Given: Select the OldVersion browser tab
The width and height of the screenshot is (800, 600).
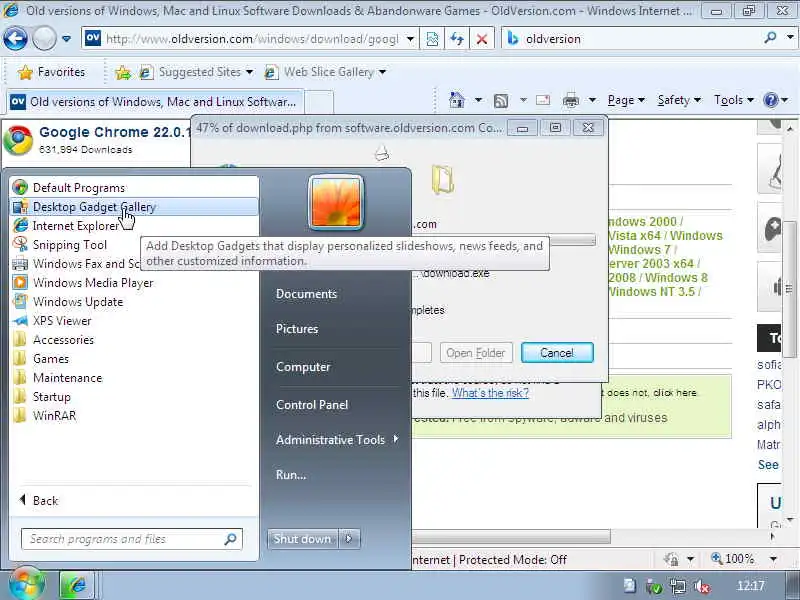Looking at the screenshot, I should pos(155,102).
